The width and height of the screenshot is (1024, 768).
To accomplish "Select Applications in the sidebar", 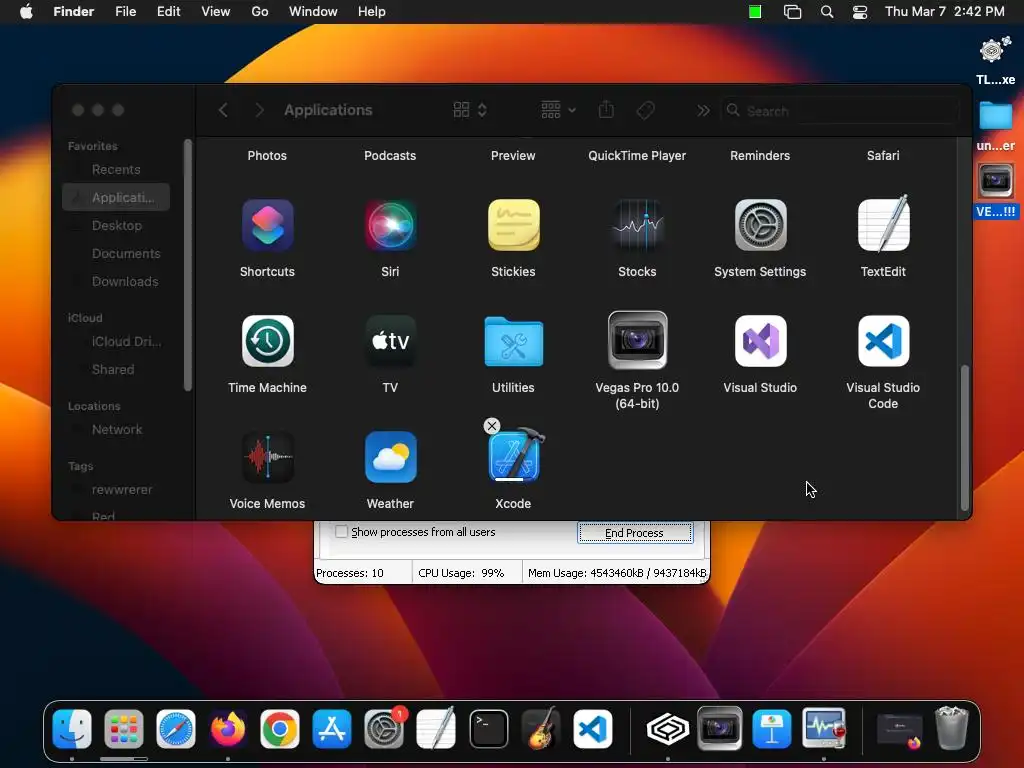I will pos(116,197).
